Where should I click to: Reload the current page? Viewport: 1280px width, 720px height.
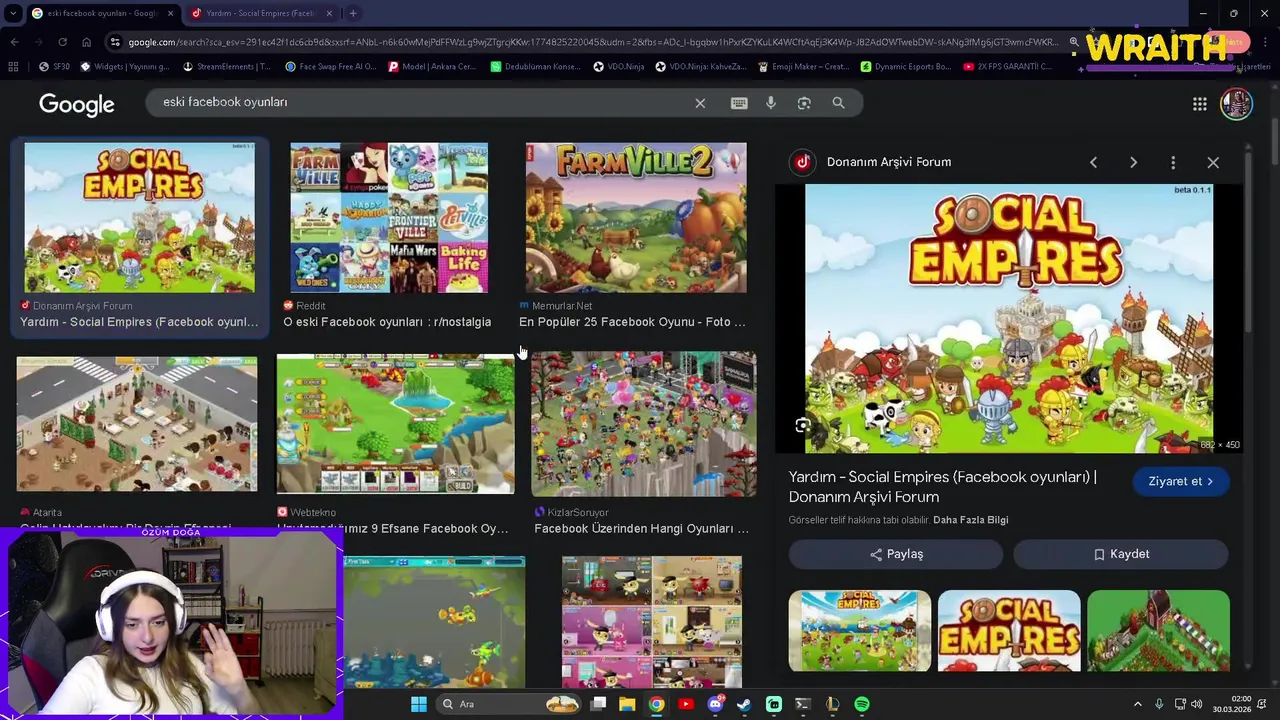(62, 42)
